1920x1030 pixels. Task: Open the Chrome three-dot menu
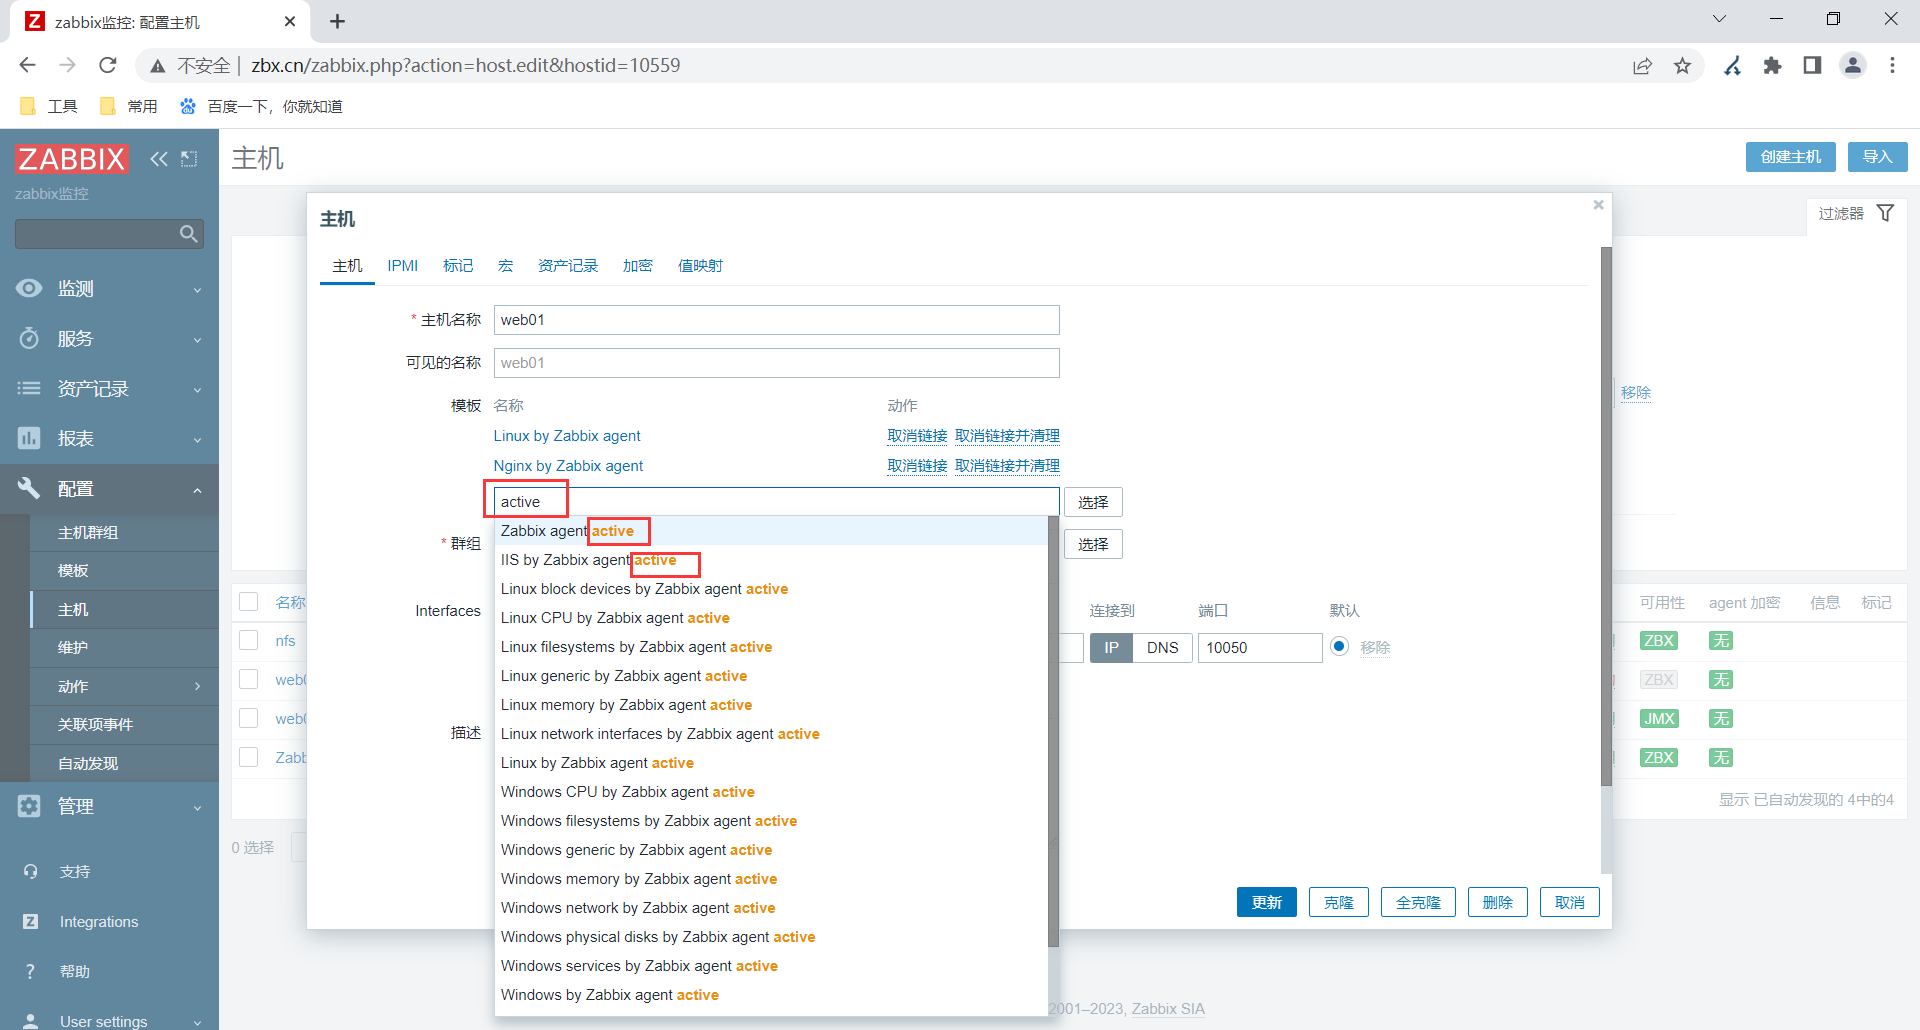[x=1892, y=65]
